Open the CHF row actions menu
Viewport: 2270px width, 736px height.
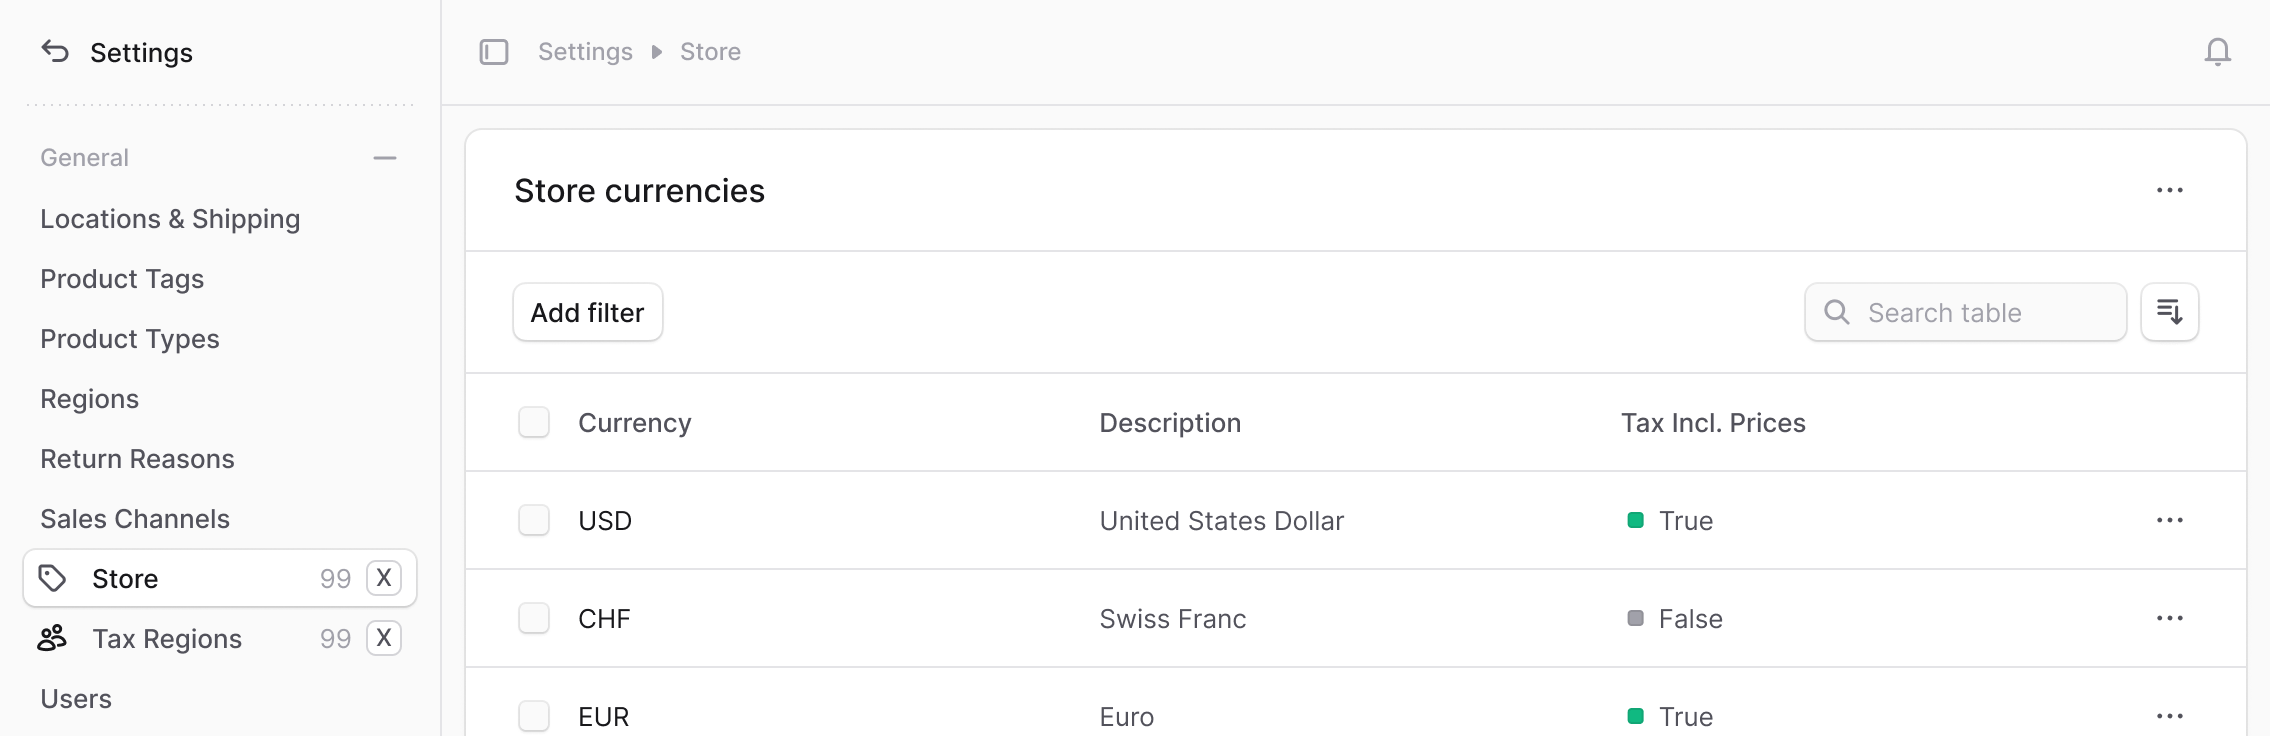tap(2169, 618)
